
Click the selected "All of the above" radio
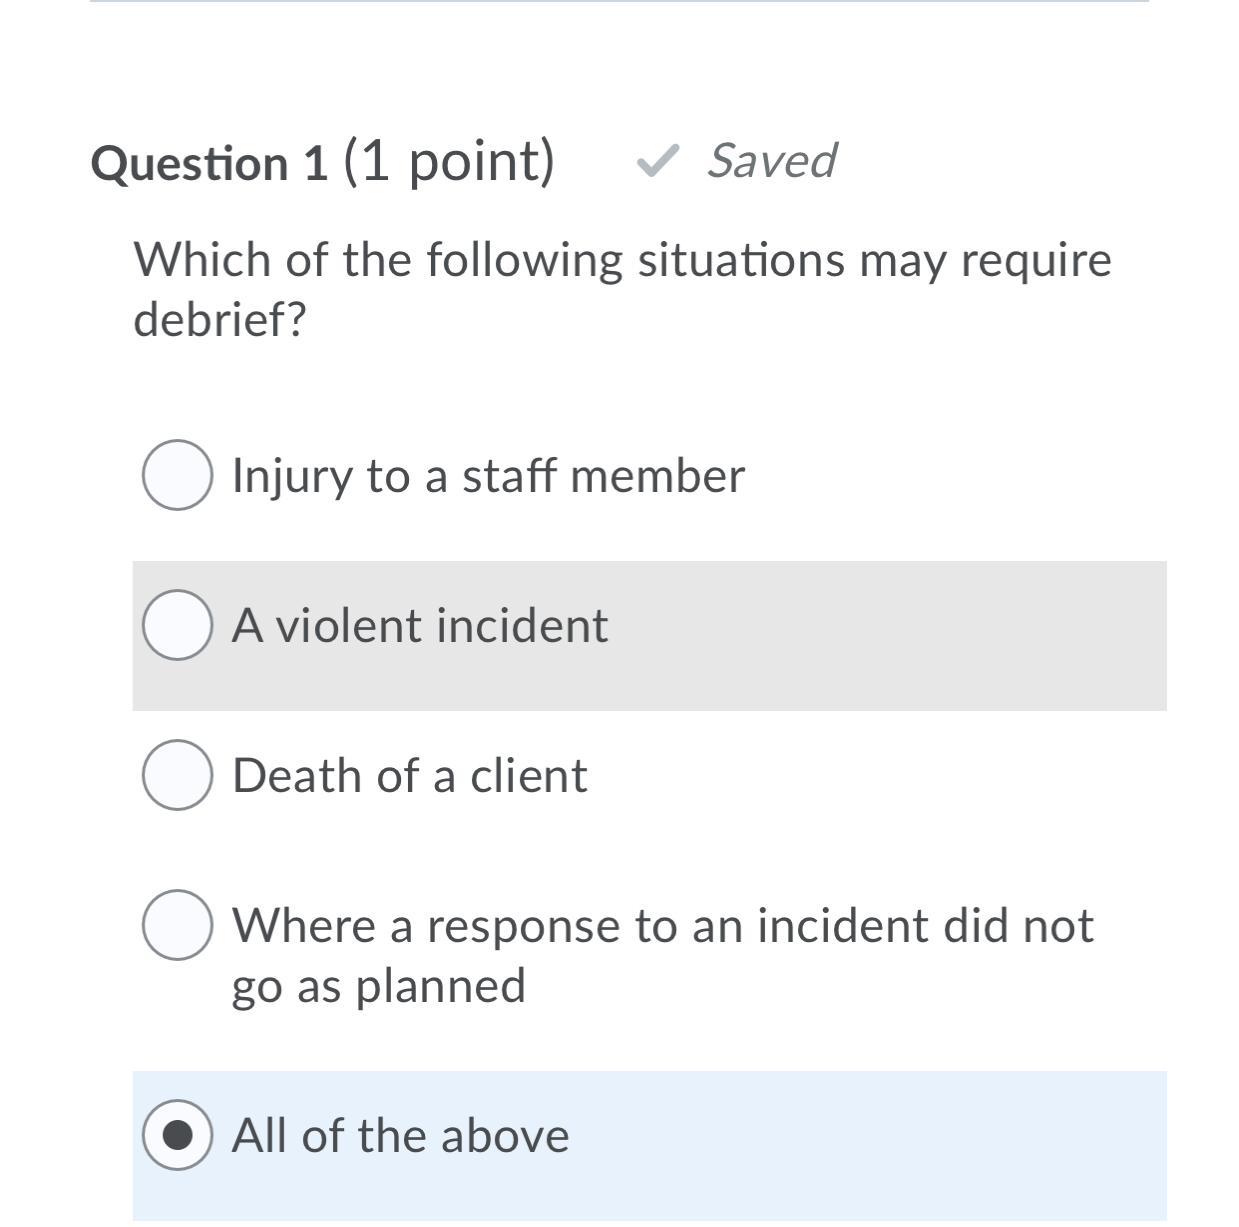[x=177, y=1135]
